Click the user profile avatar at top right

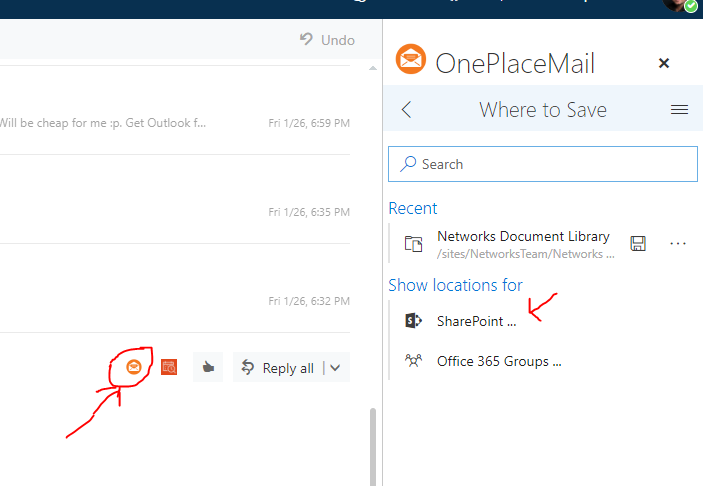pyautogui.click(x=680, y=4)
